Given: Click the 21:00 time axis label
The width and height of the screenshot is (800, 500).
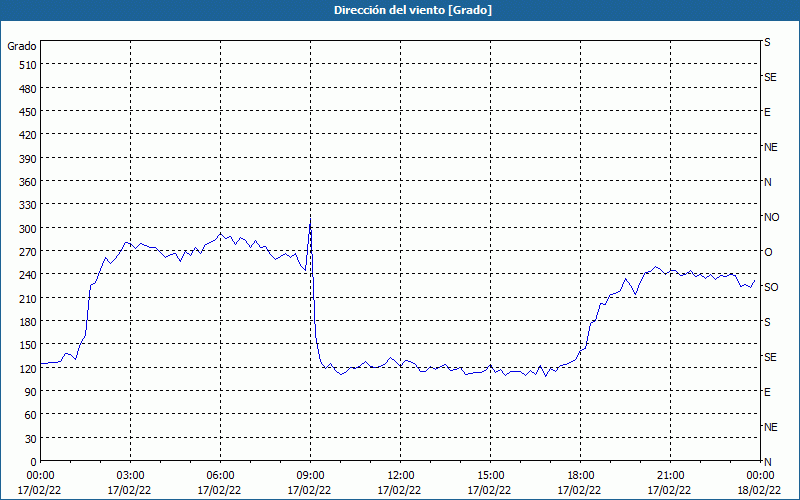Looking at the screenshot, I should 670,476.
